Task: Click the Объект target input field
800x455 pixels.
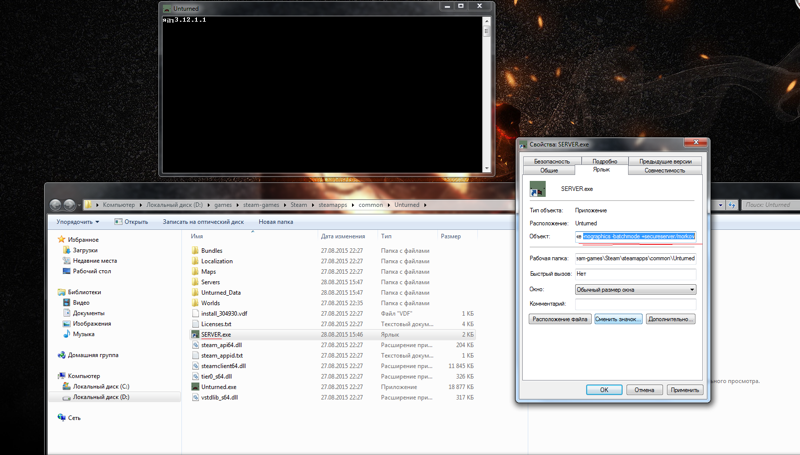Action: point(636,237)
